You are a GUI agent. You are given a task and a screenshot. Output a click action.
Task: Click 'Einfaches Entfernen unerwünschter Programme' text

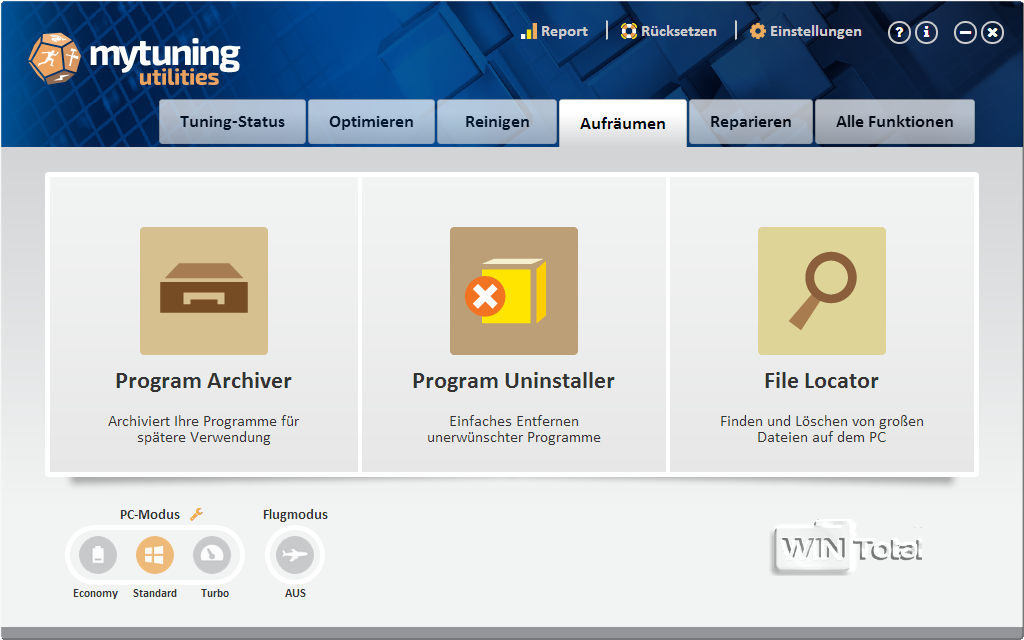tap(514, 429)
